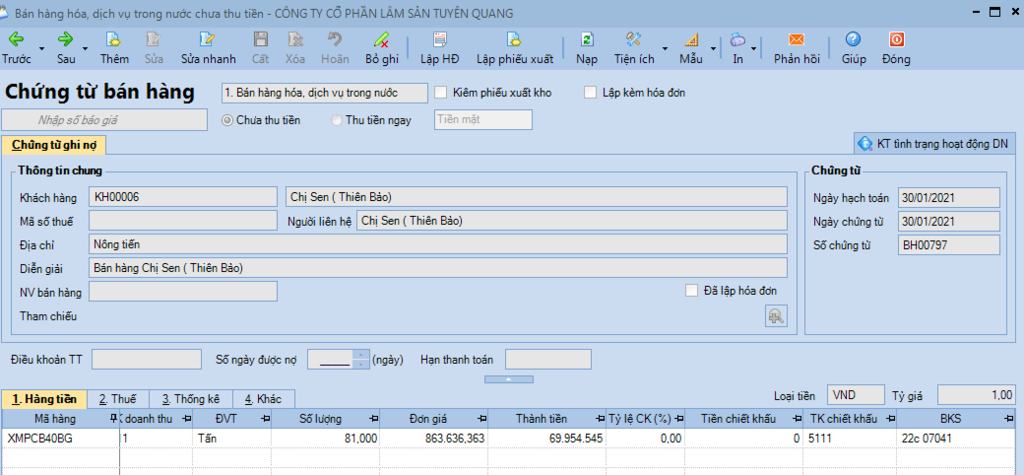This screenshot has height=475, width=1024.
Task: Send feedback via Phản hồi
Action: [x=797, y=48]
